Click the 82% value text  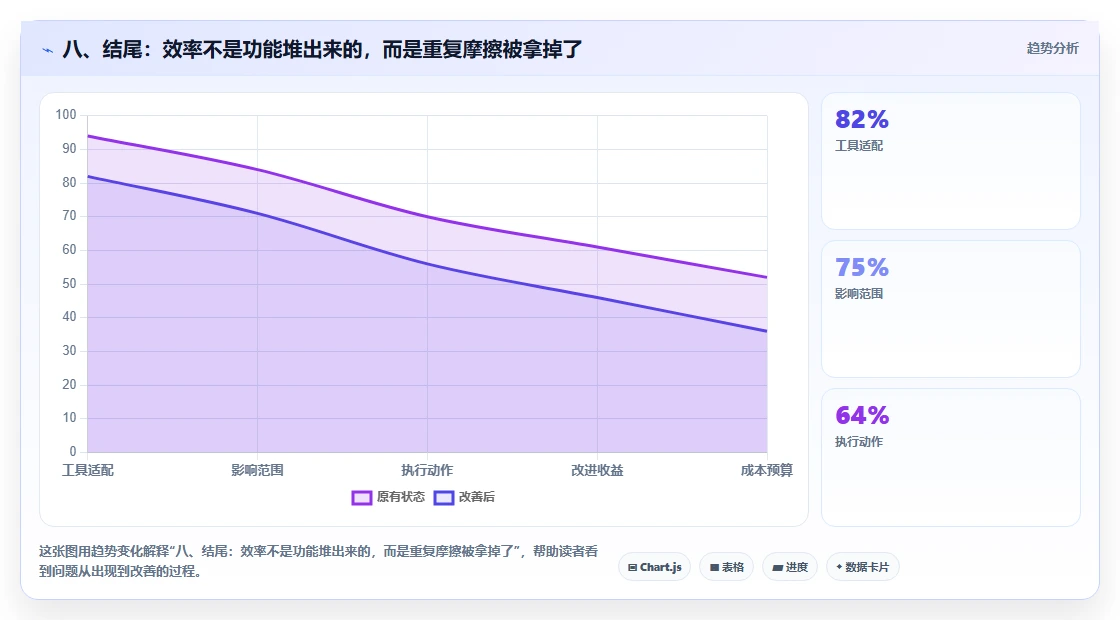coord(861,119)
